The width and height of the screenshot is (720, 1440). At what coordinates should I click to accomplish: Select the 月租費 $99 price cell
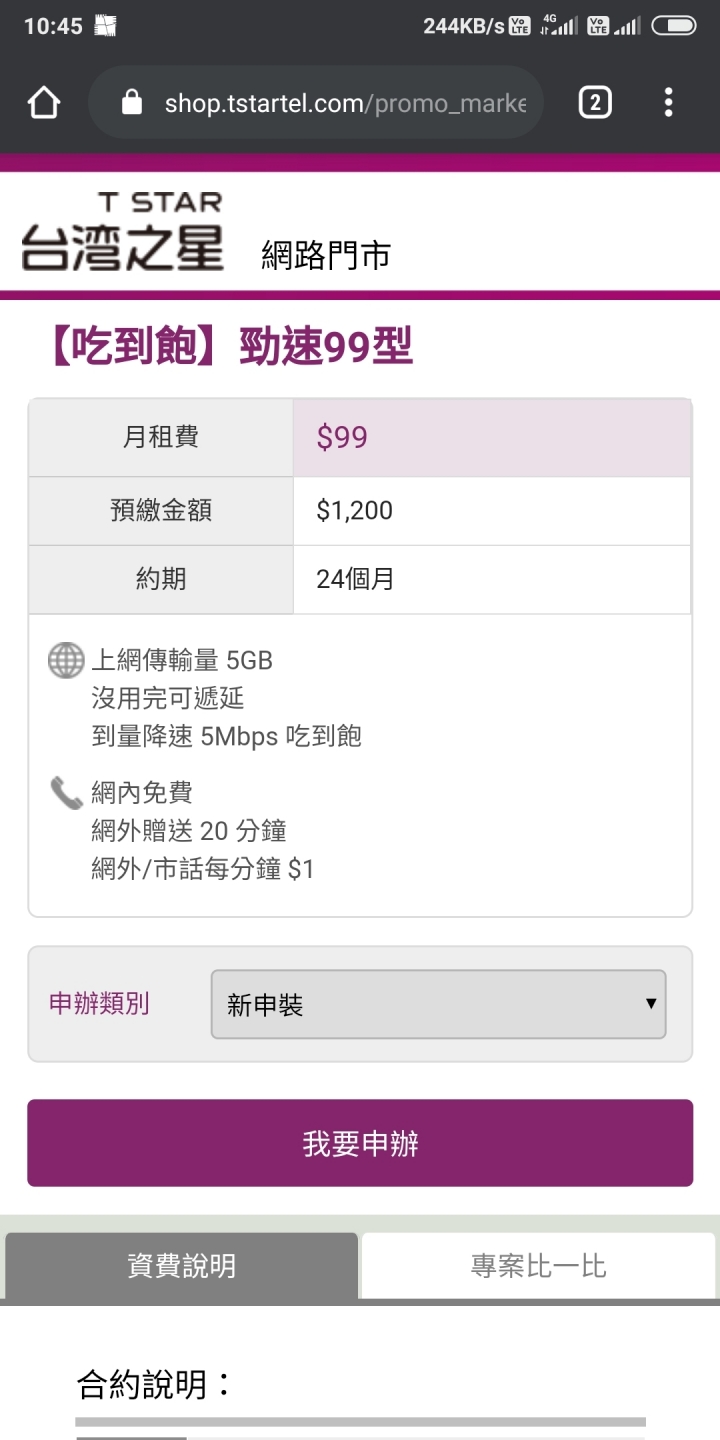(x=491, y=437)
